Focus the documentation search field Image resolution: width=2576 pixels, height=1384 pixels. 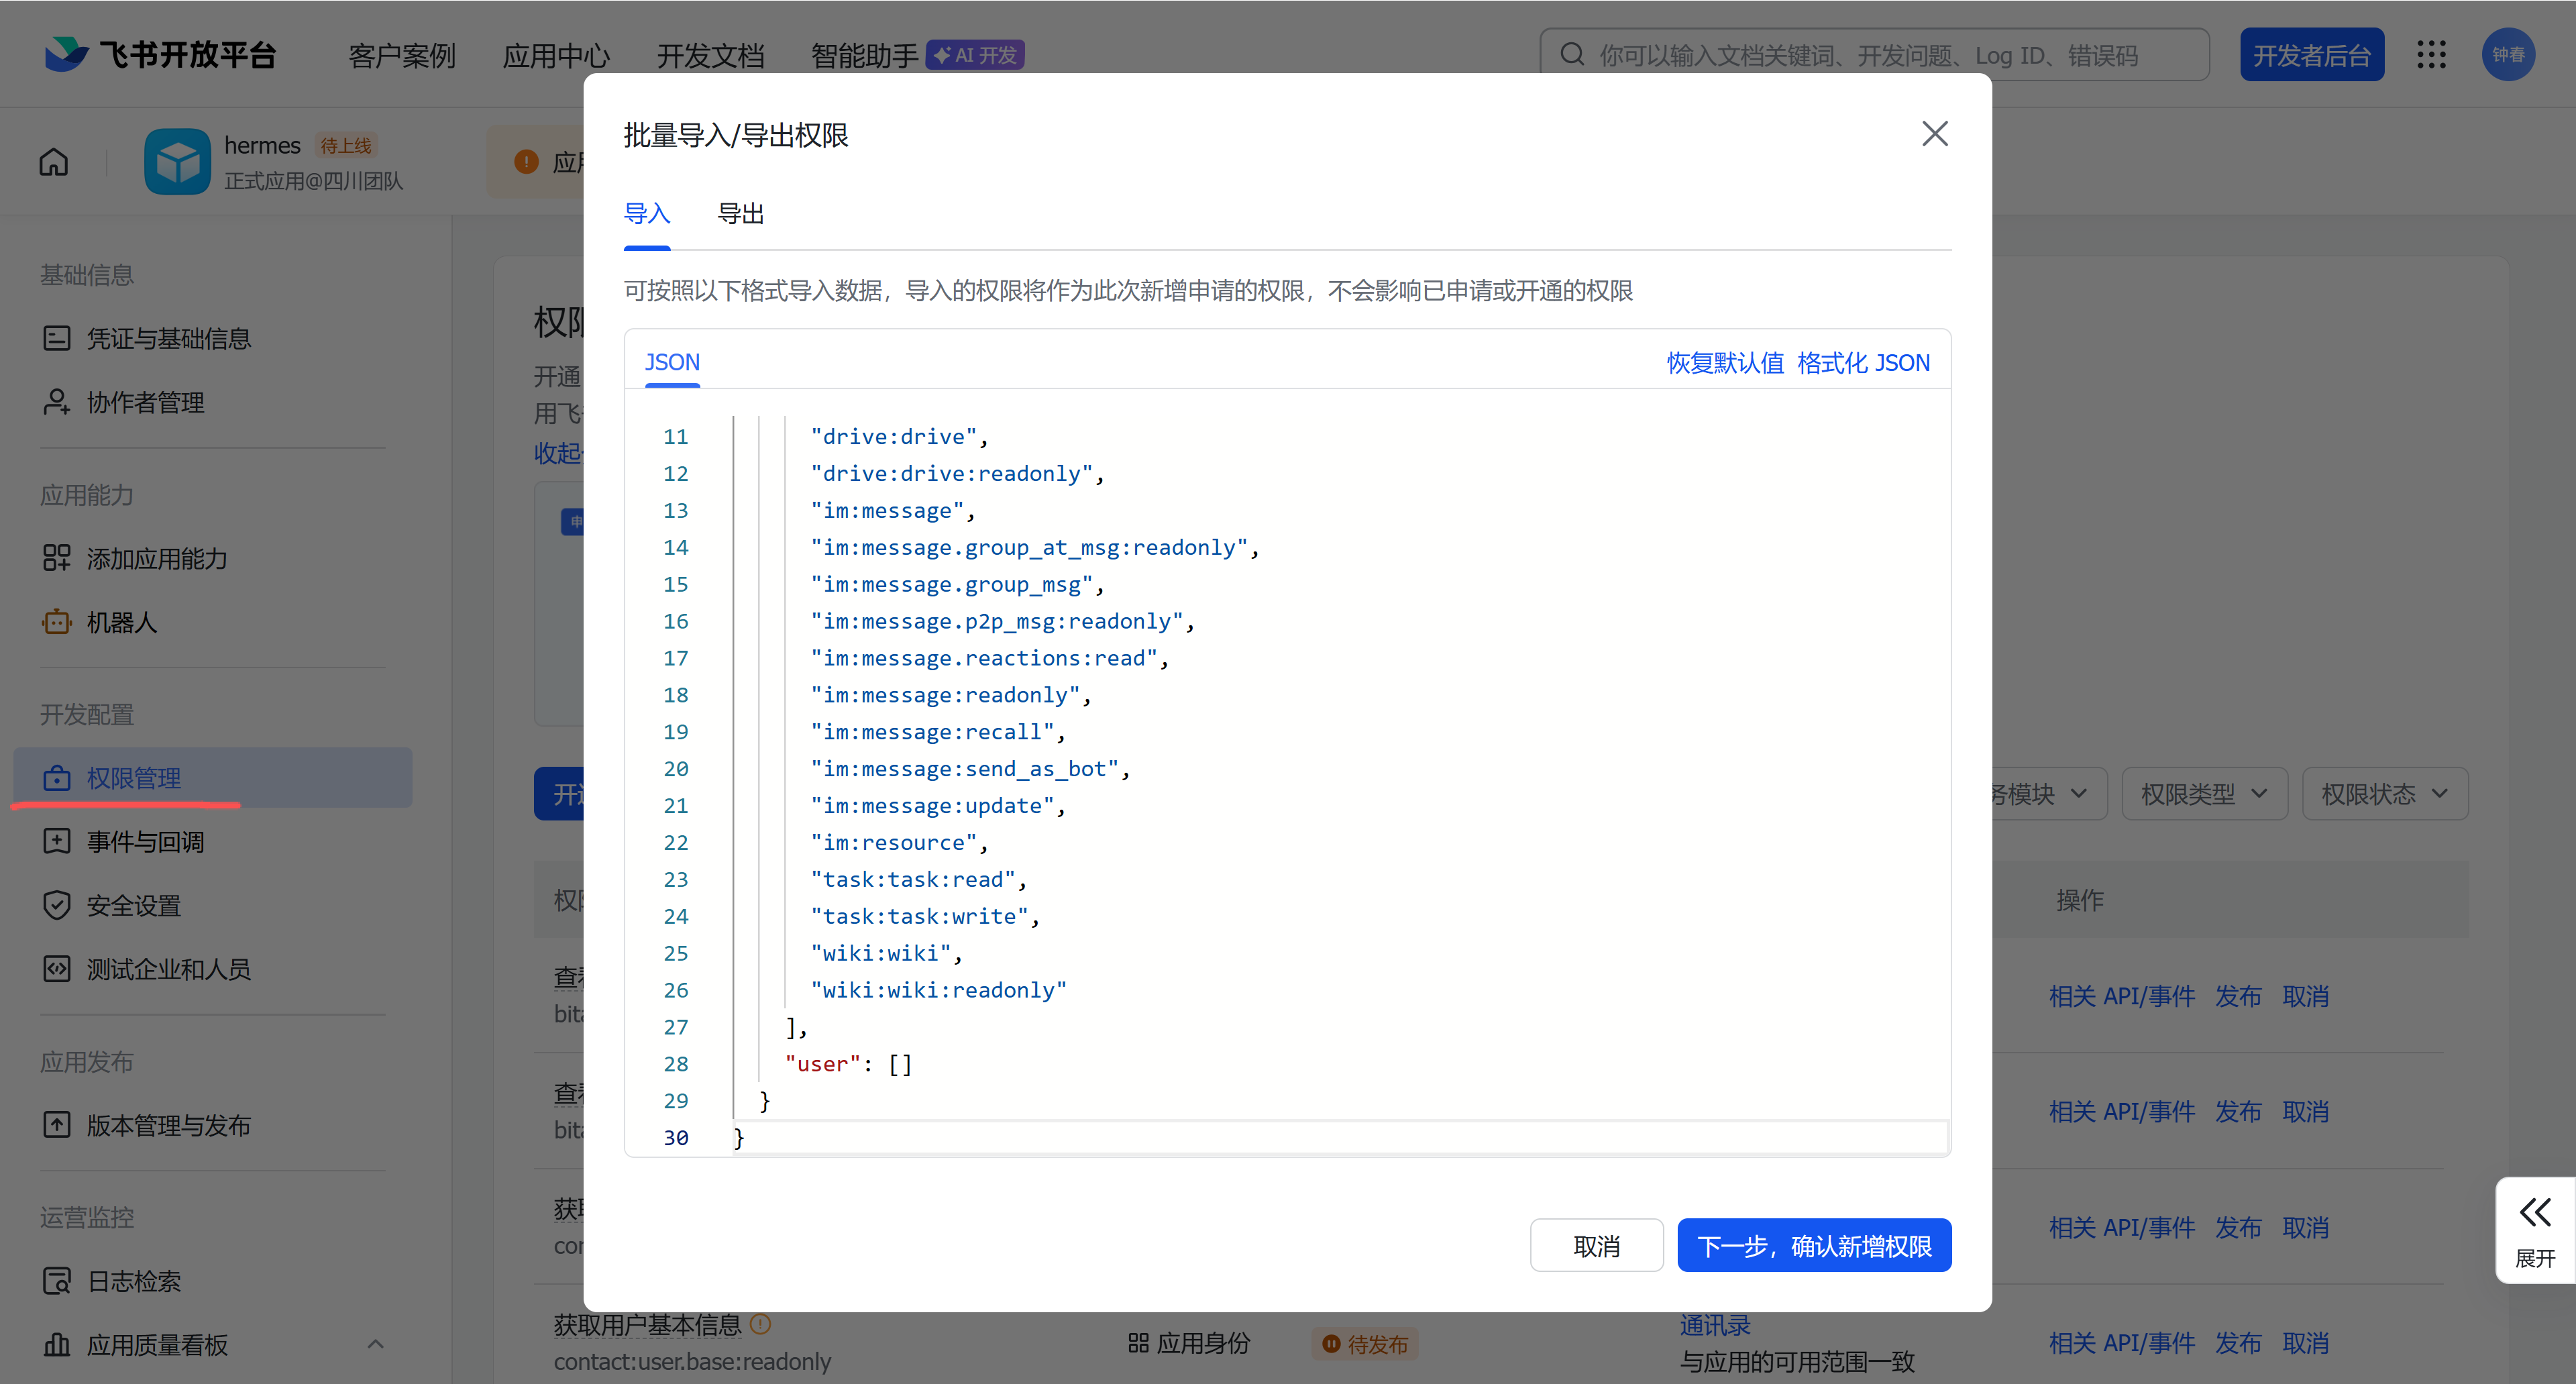coord(1874,54)
